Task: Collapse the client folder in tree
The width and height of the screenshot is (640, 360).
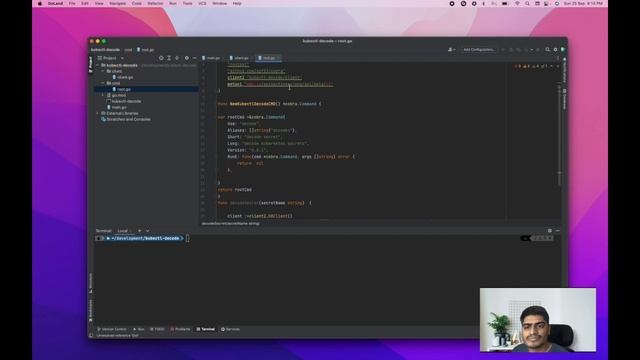Action: (103, 71)
